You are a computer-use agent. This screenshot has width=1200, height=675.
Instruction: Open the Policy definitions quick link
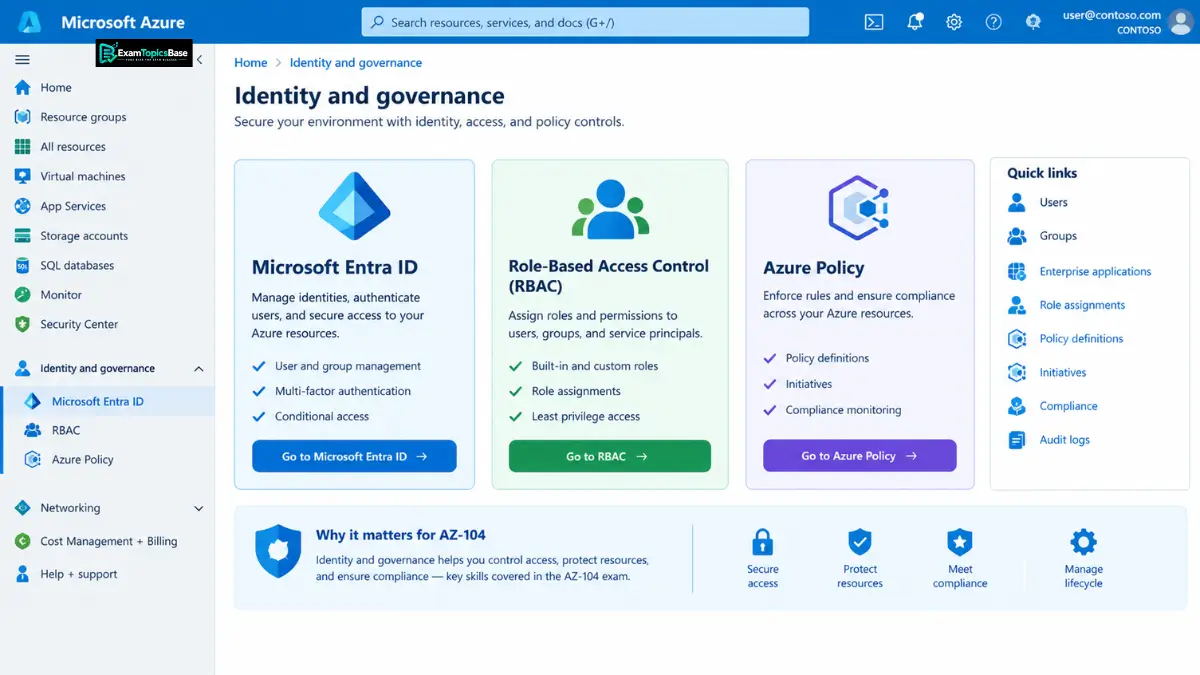click(x=1081, y=339)
